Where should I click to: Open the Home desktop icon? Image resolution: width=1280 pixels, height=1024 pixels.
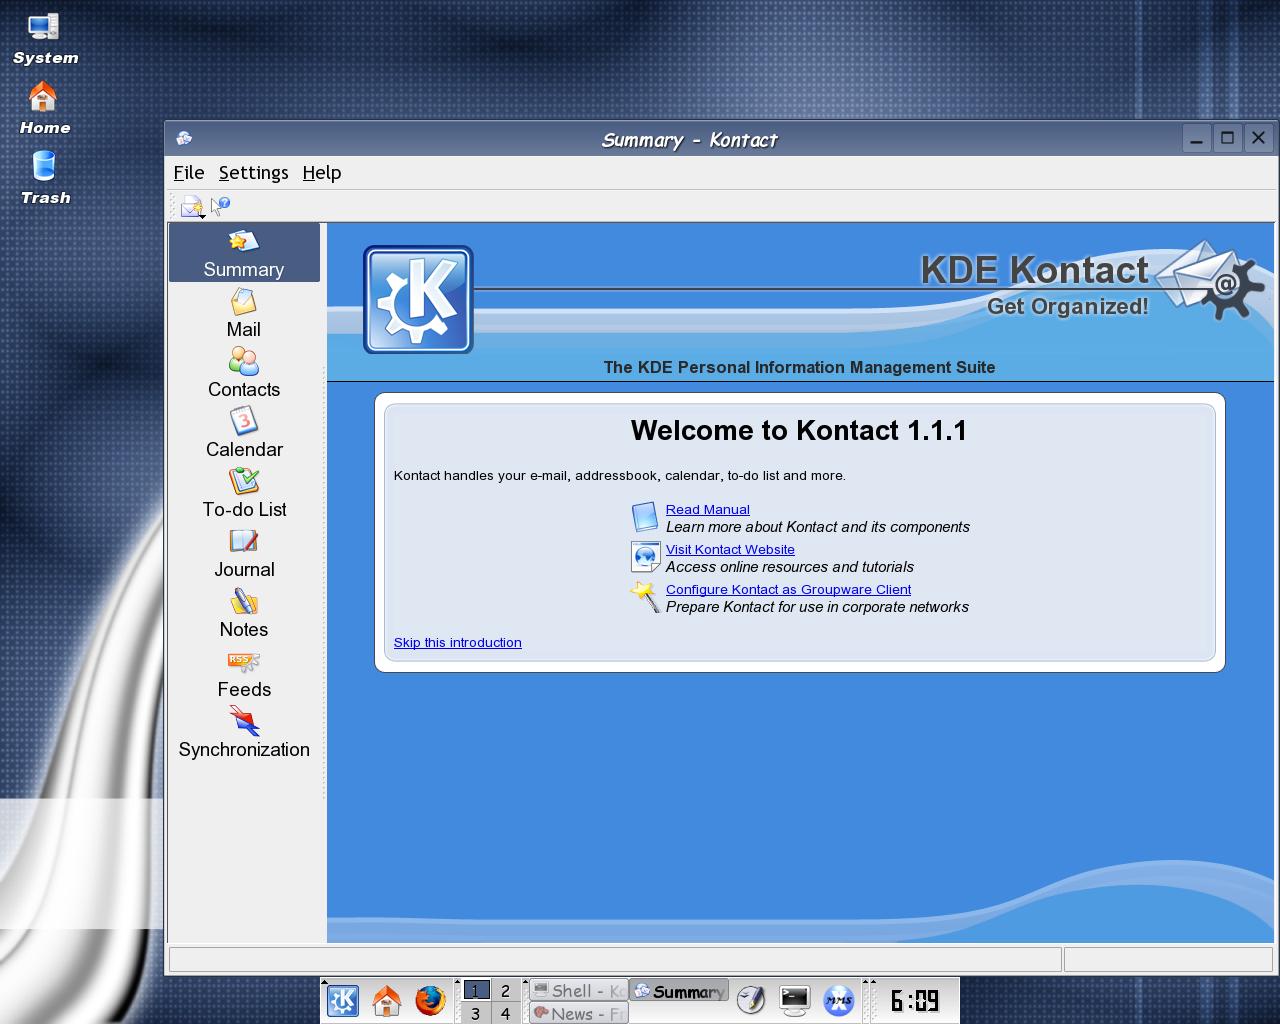(44, 109)
